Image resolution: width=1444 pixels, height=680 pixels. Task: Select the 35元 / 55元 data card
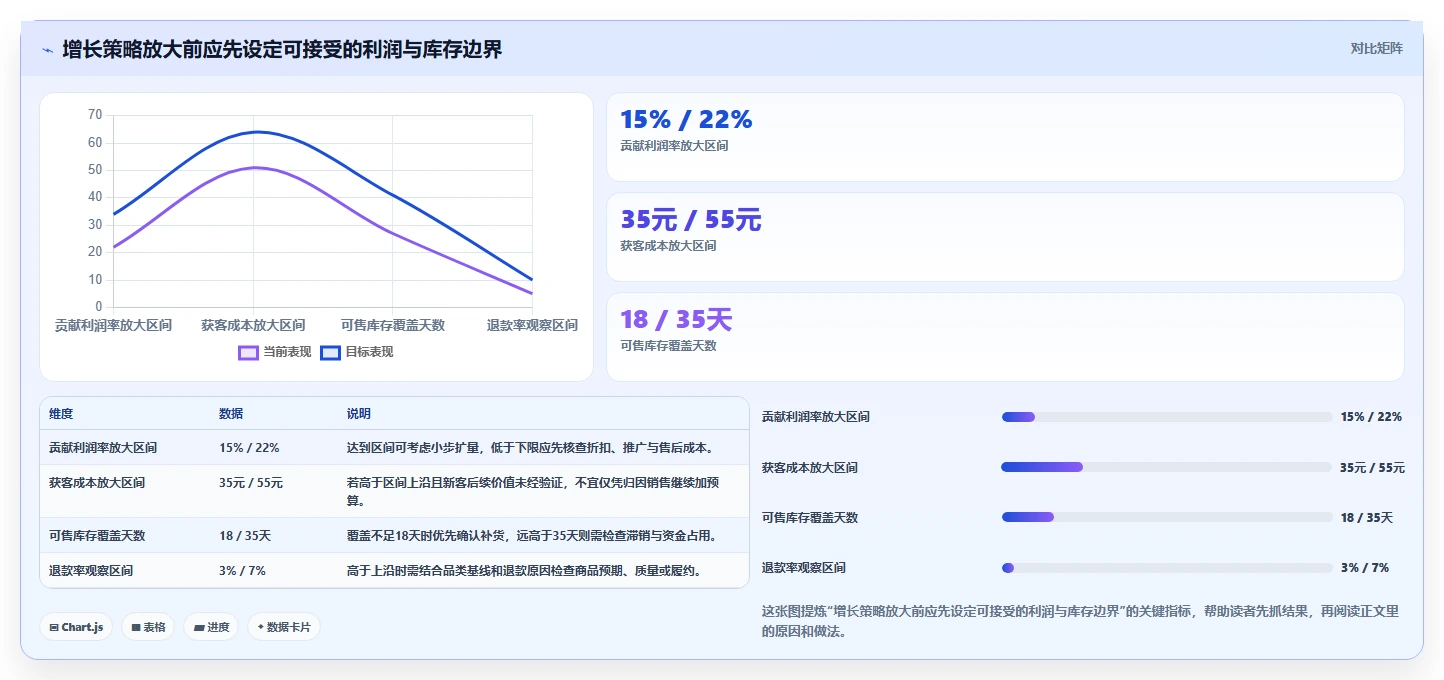pos(1005,237)
